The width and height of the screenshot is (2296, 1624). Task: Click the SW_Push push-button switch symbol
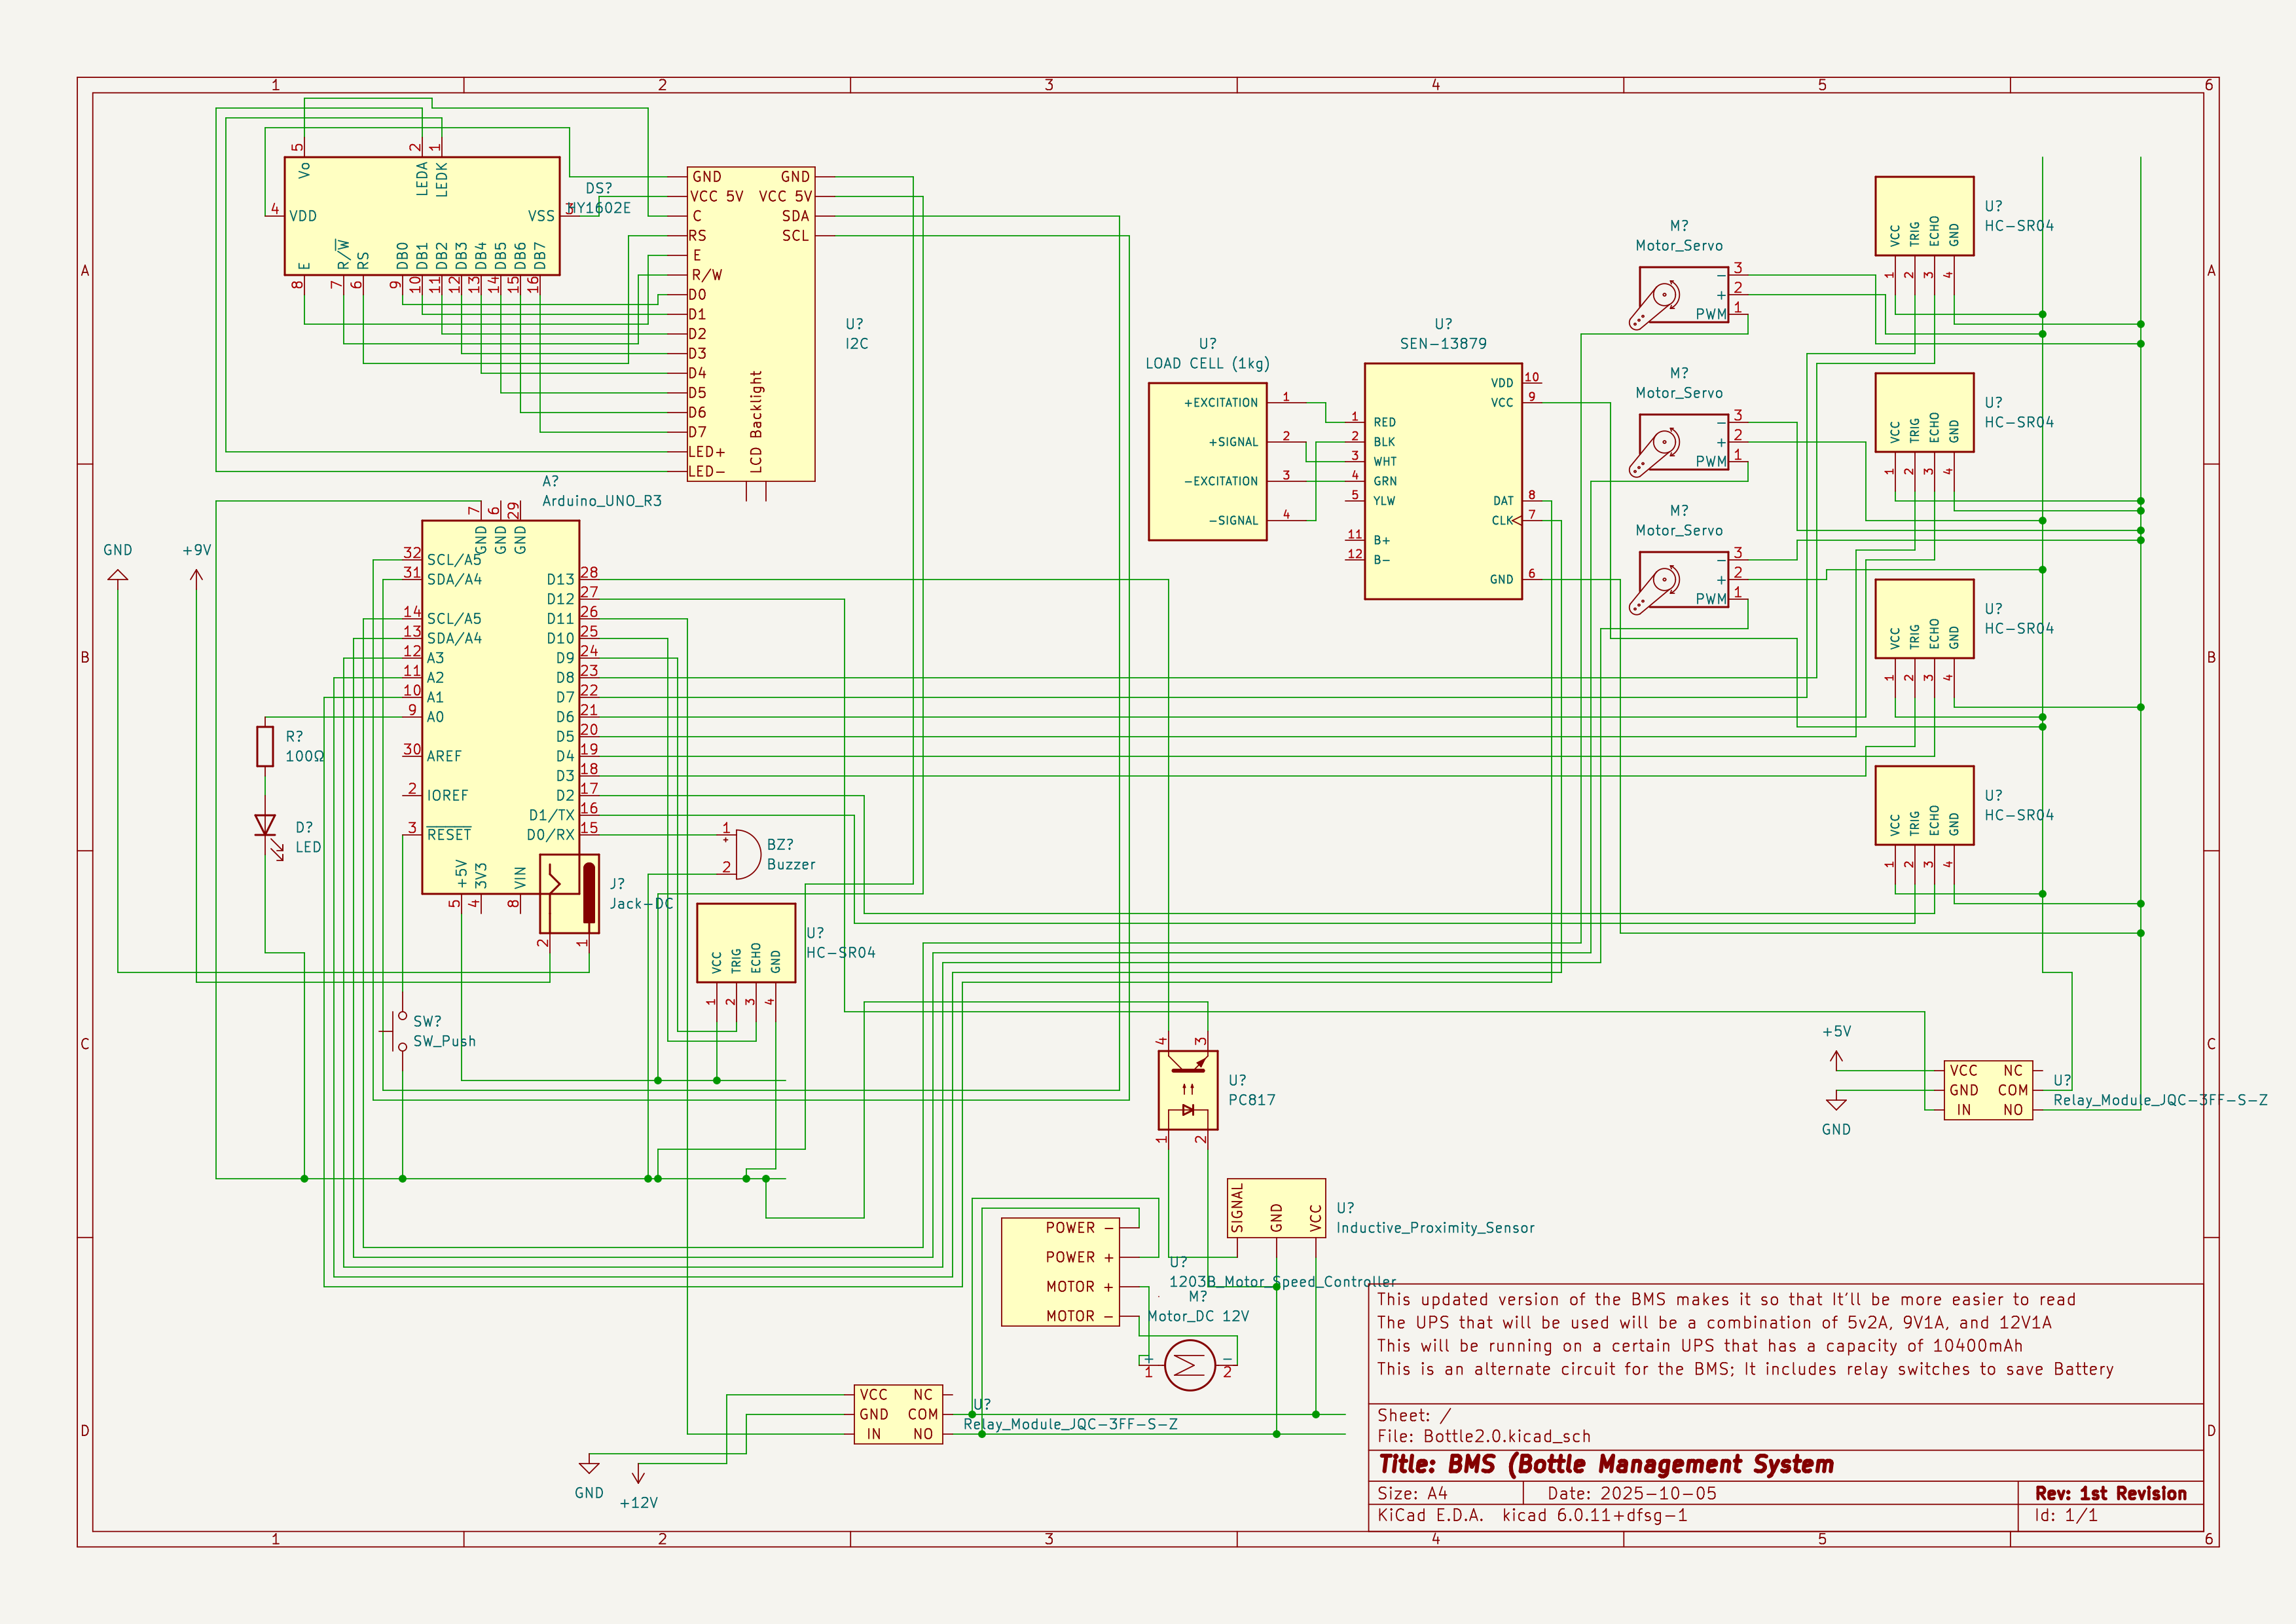point(397,1031)
